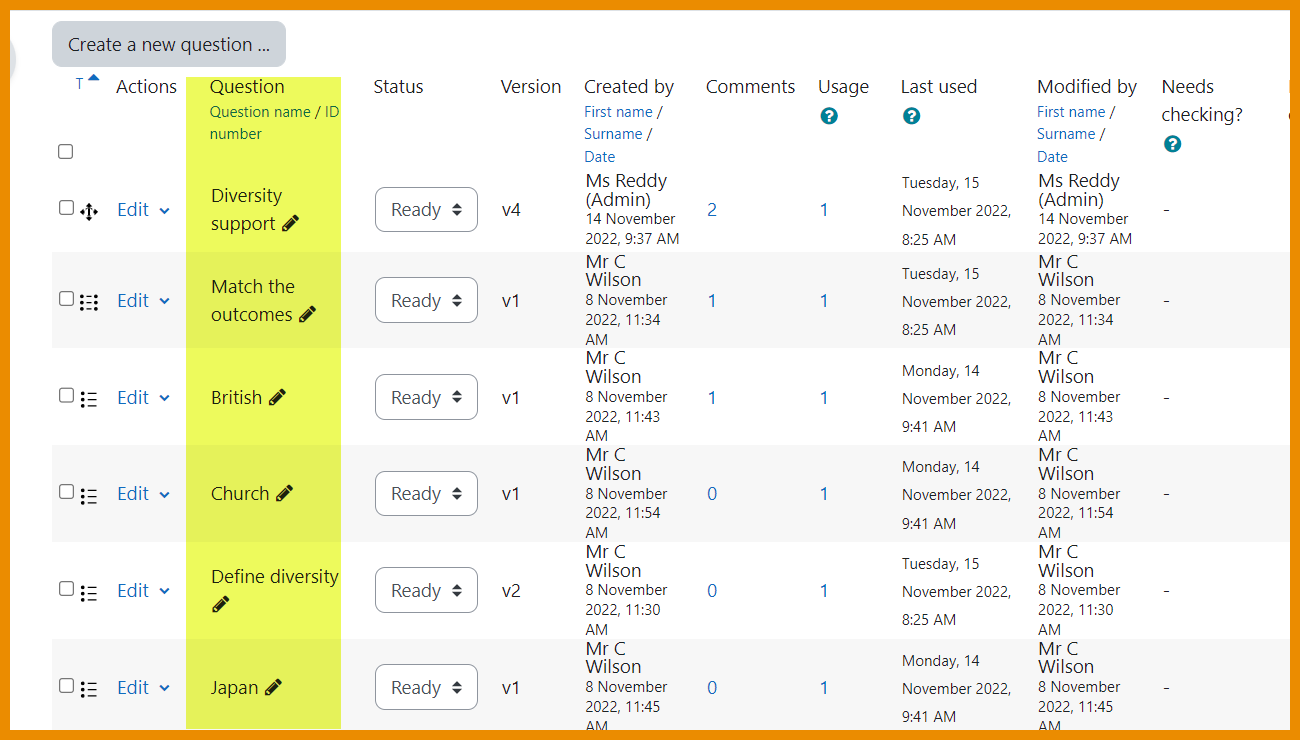Click pencil icon next to Match the outcomes
This screenshot has width=1300, height=740.
point(307,314)
